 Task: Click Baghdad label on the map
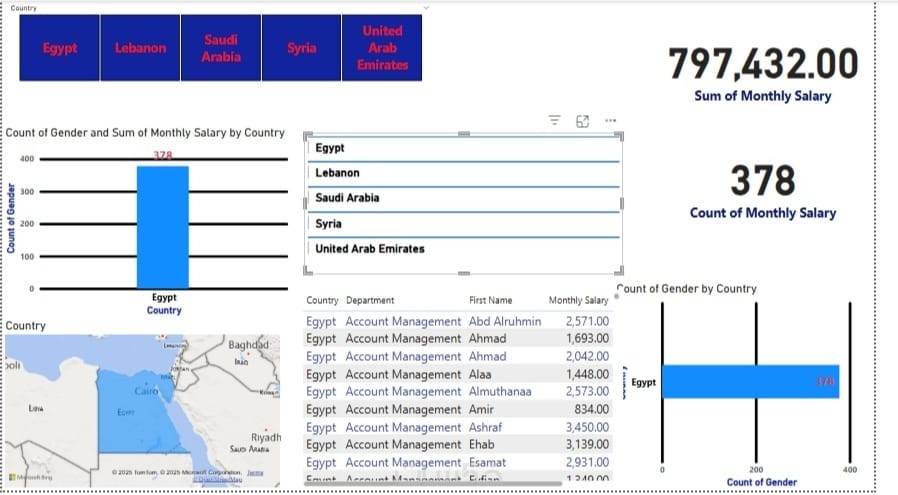click(248, 345)
